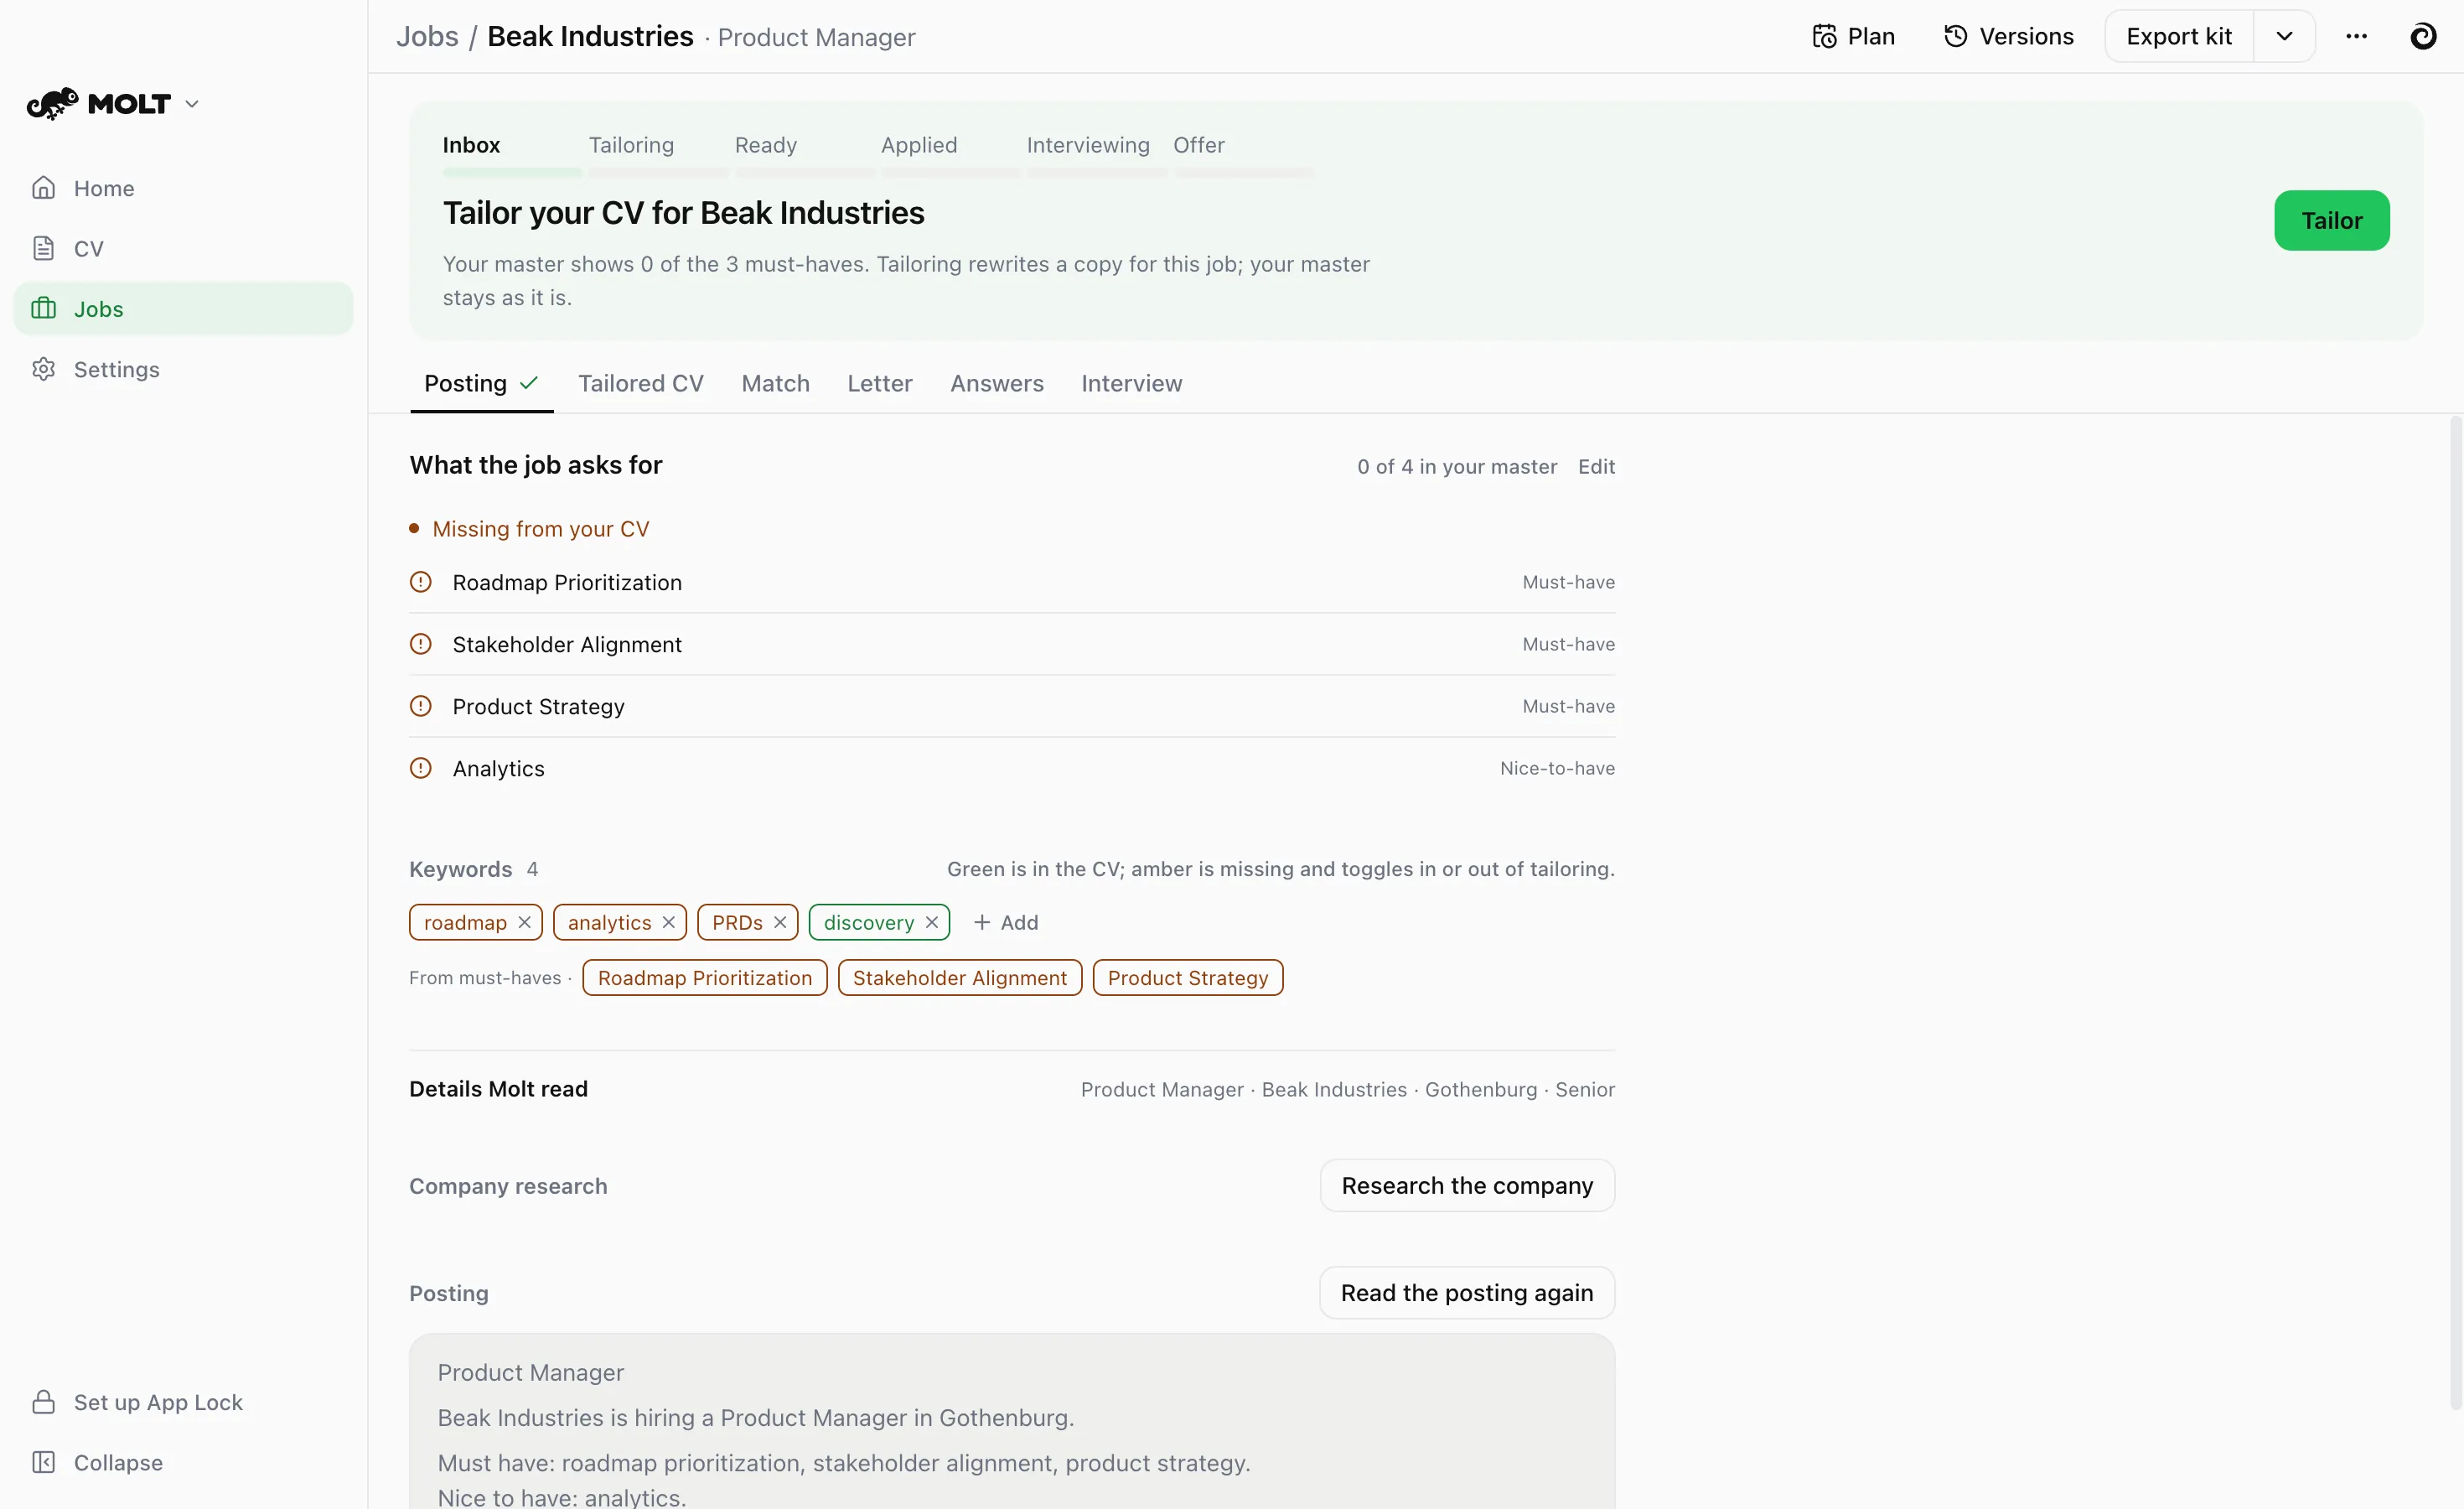Image resolution: width=2464 pixels, height=1509 pixels.
Task: Open the Settings sidebar item
Action: 183,369
